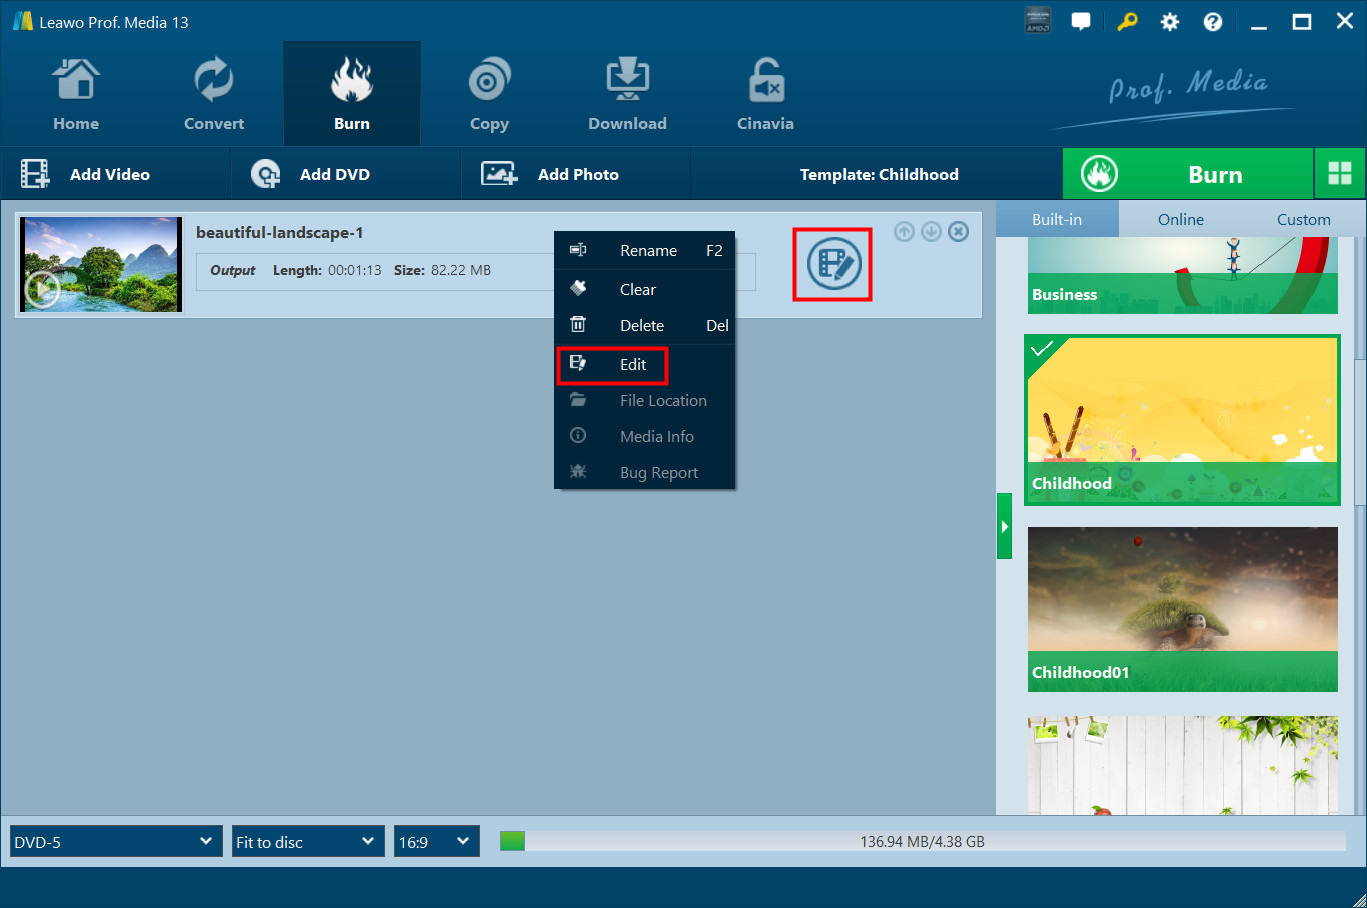Viewport: 1367px width, 908px height.
Task: Play the beautiful-landscape-1 thumbnail preview
Action: 42,290
